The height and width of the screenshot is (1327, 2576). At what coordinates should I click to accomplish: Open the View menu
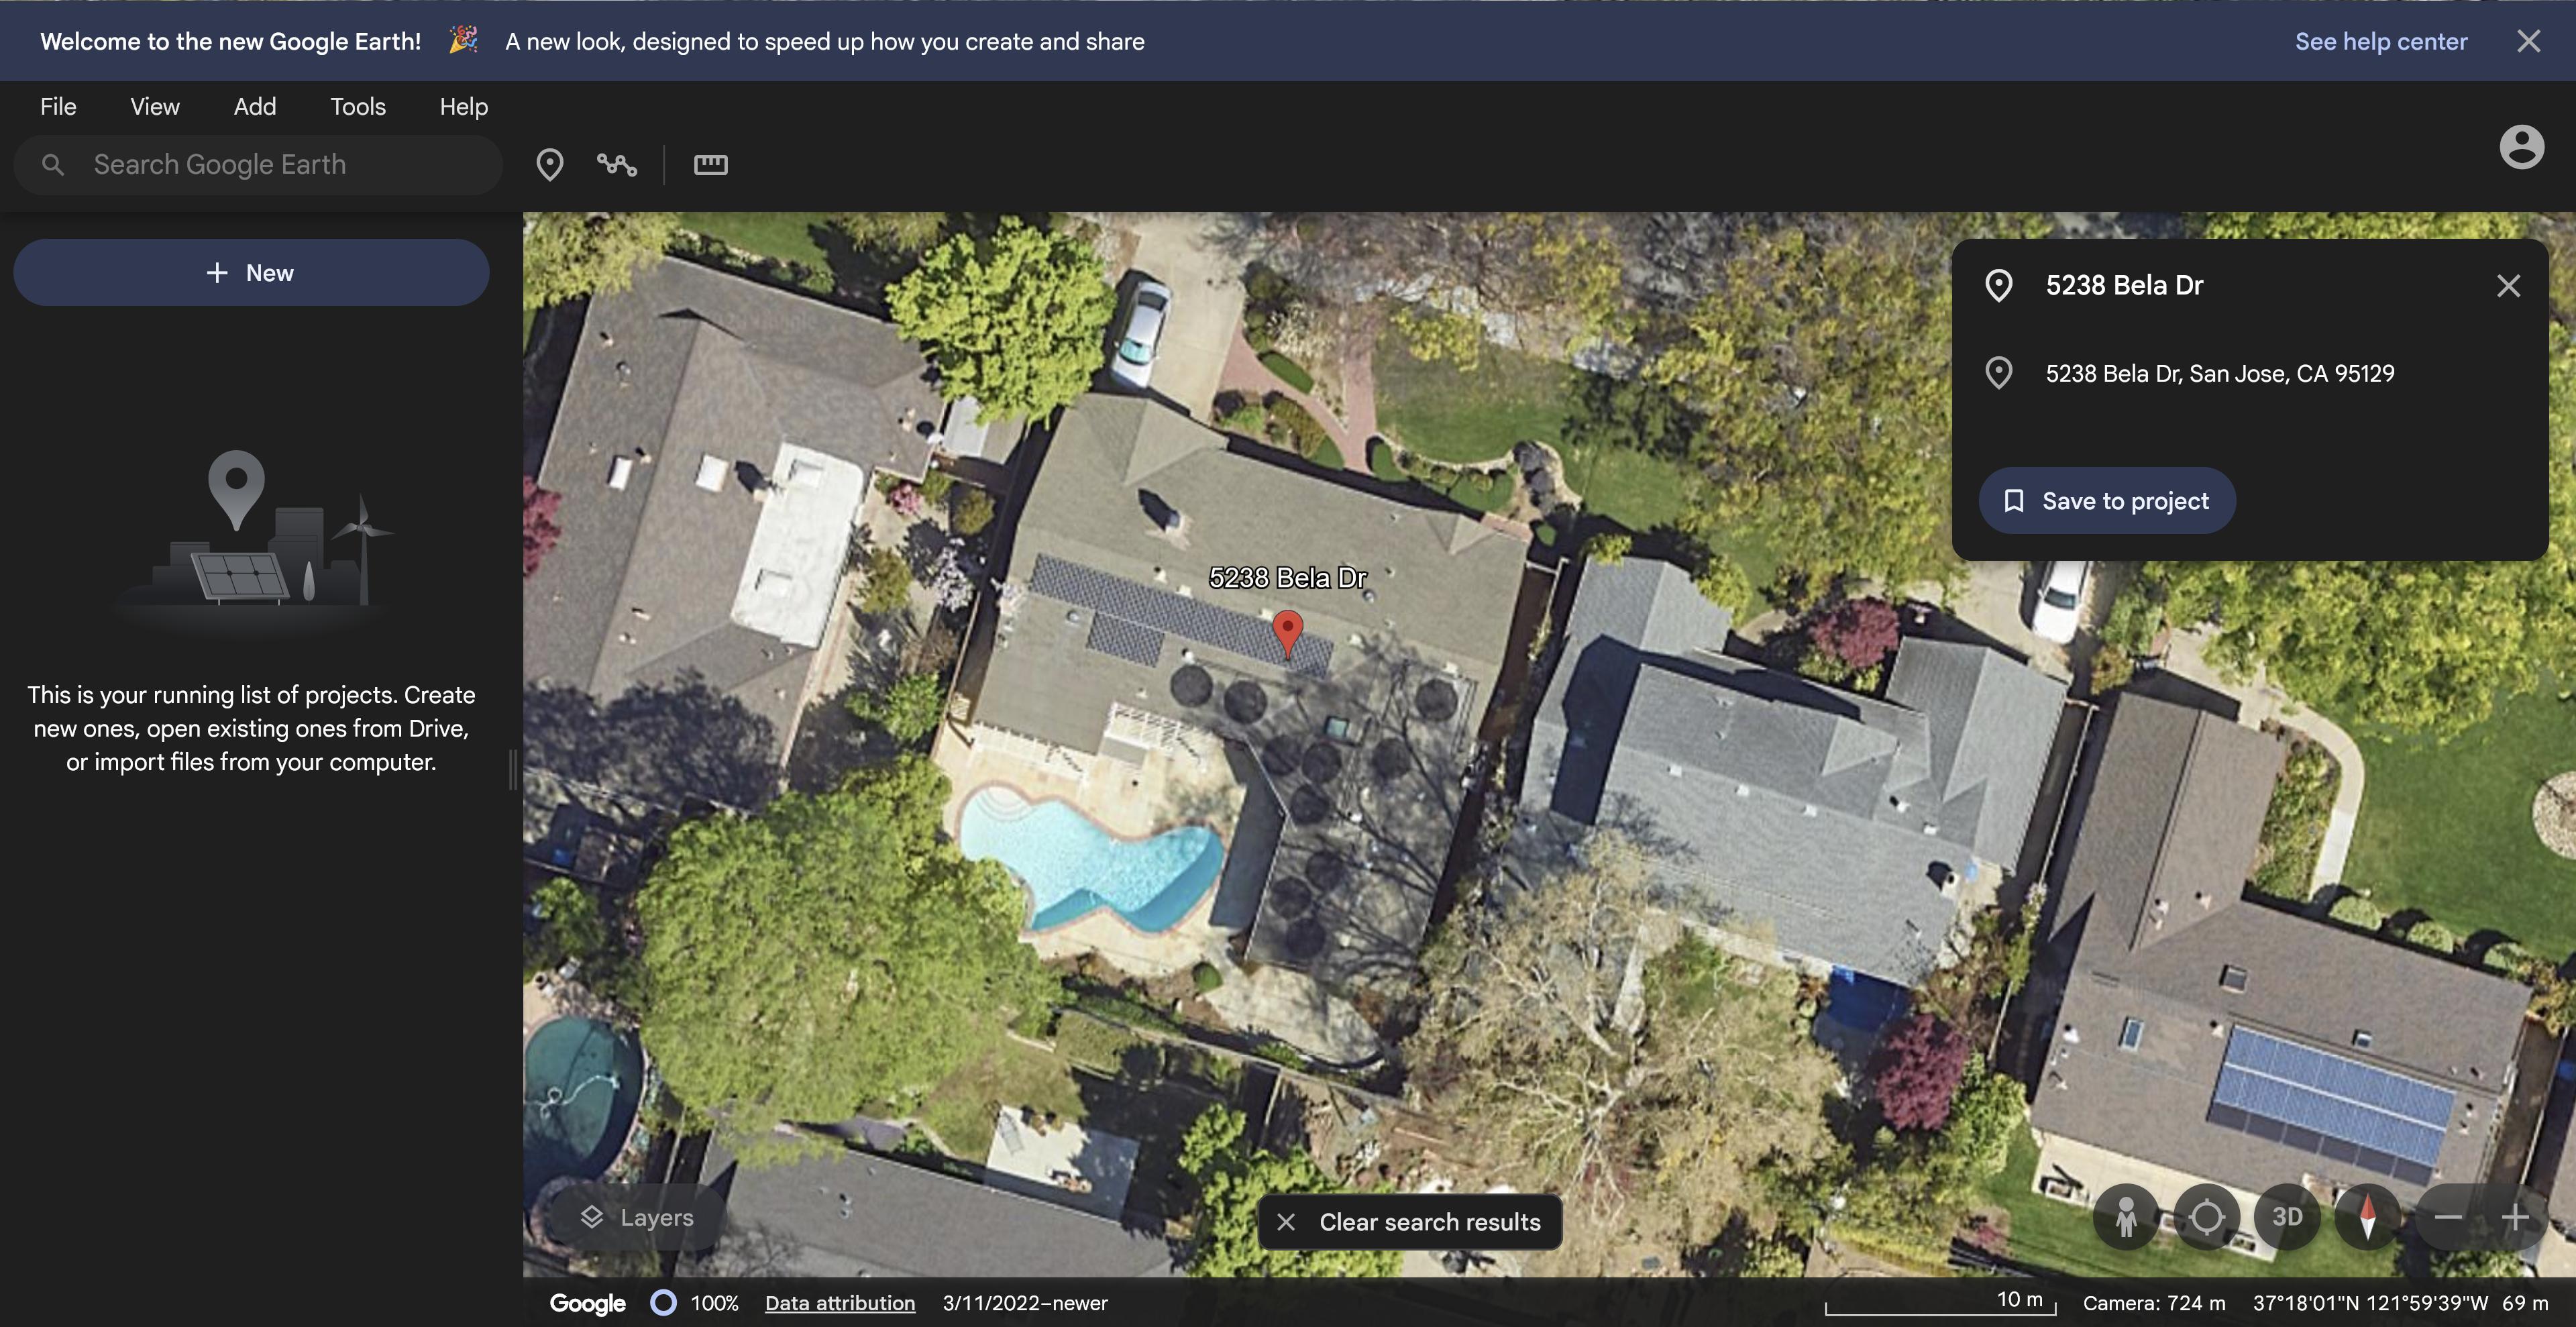tap(155, 106)
